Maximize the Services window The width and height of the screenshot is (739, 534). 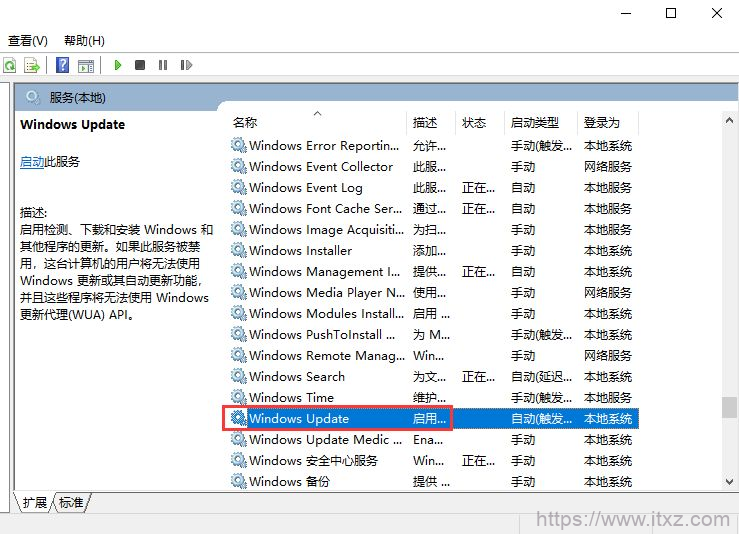[671, 13]
